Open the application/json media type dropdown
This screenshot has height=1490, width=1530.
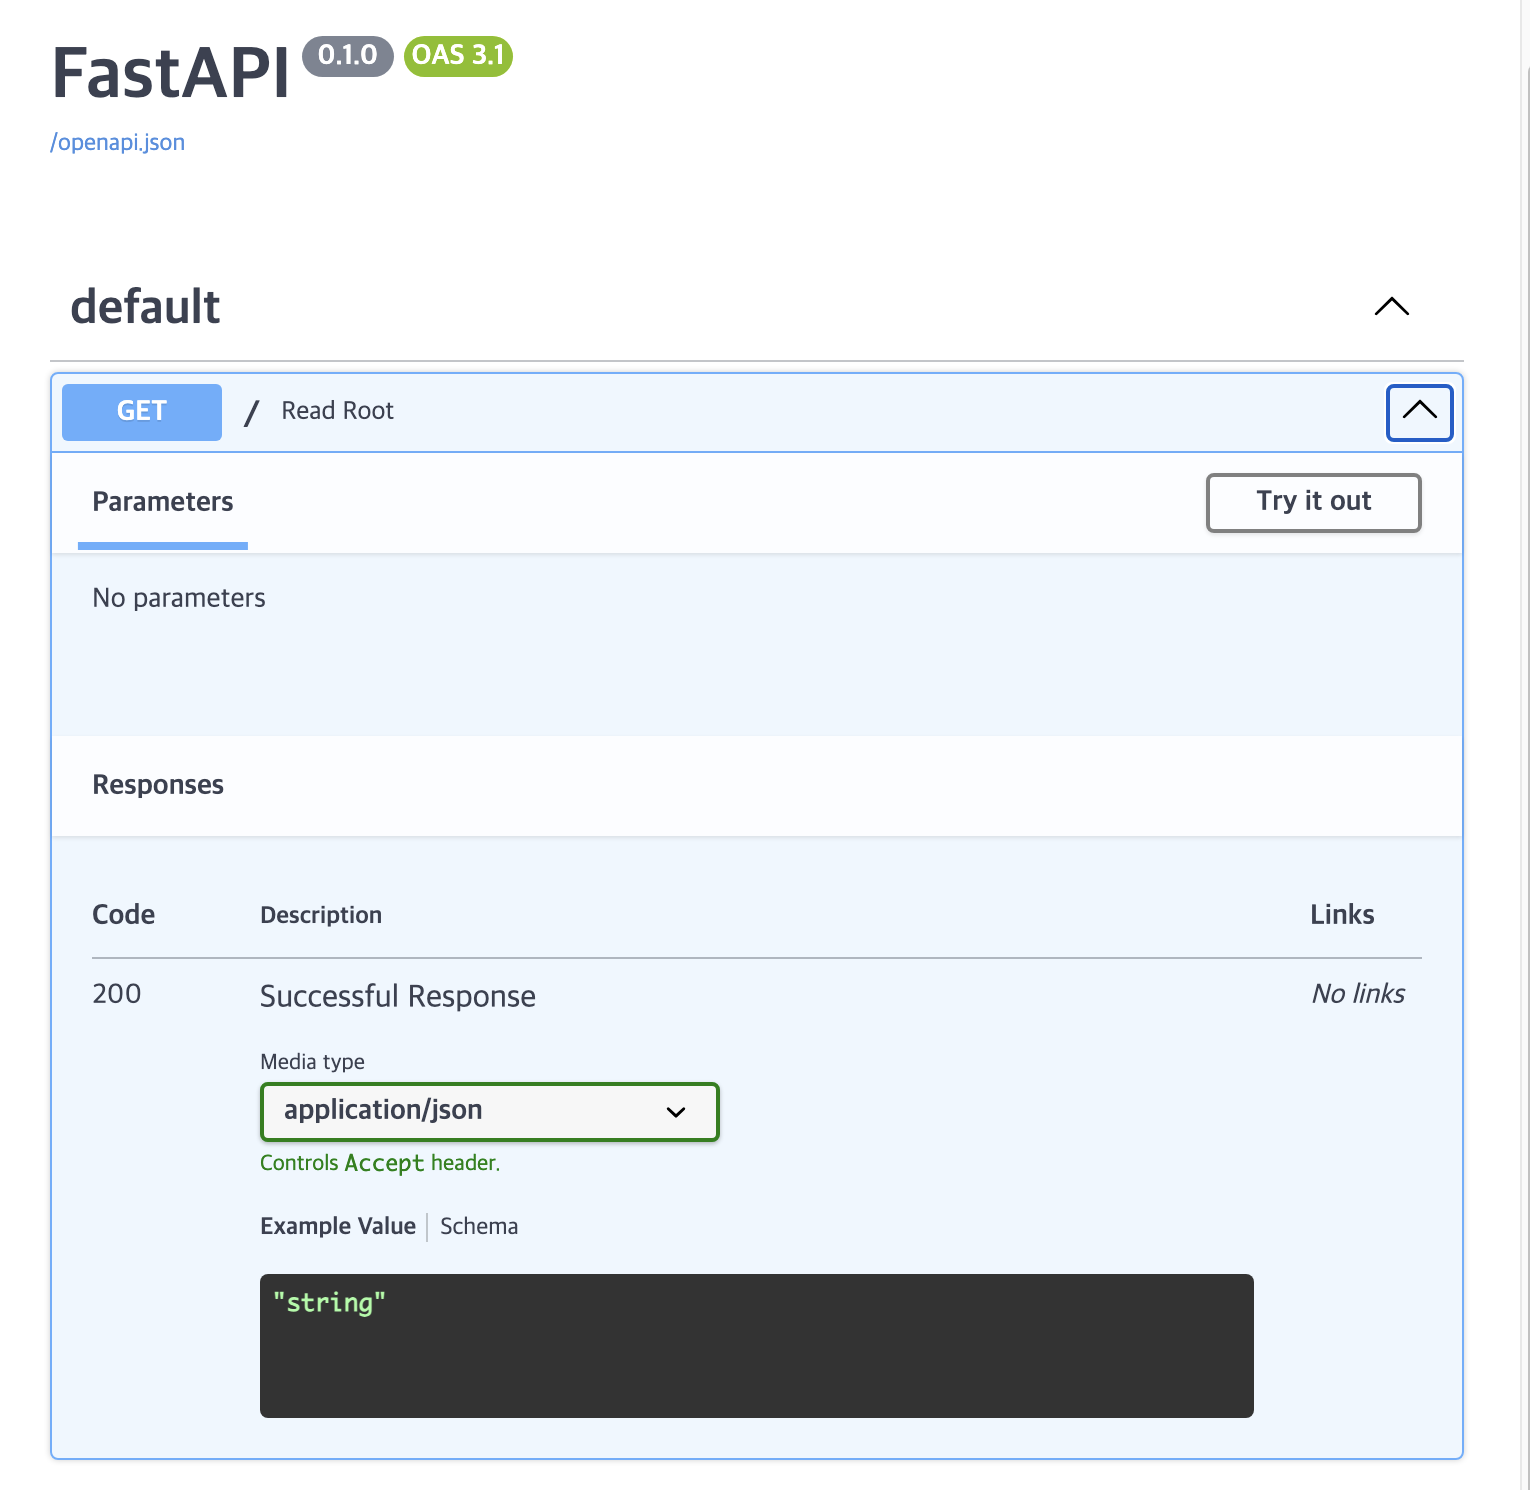tap(489, 1111)
